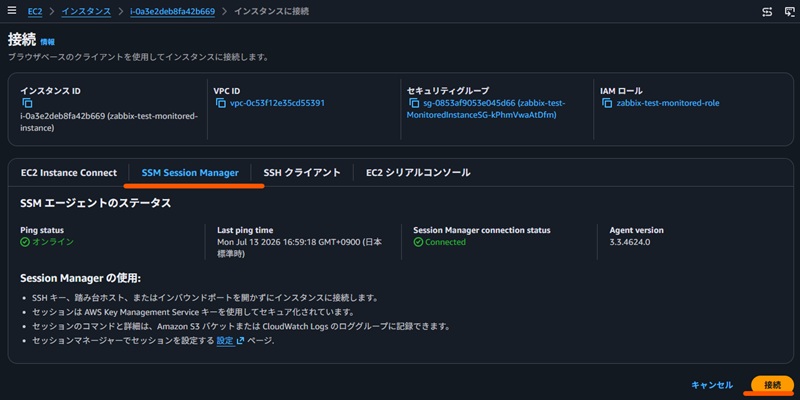This screenshot has width=800, height=400.
Task: Copy the VPC ID with copy icon
Action: (220, 103)
